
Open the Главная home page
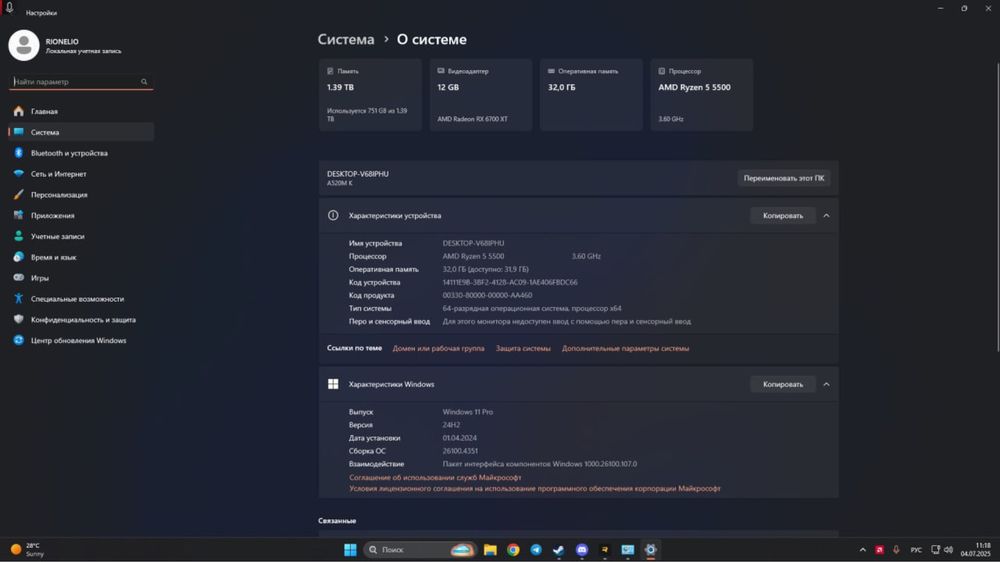81,112
